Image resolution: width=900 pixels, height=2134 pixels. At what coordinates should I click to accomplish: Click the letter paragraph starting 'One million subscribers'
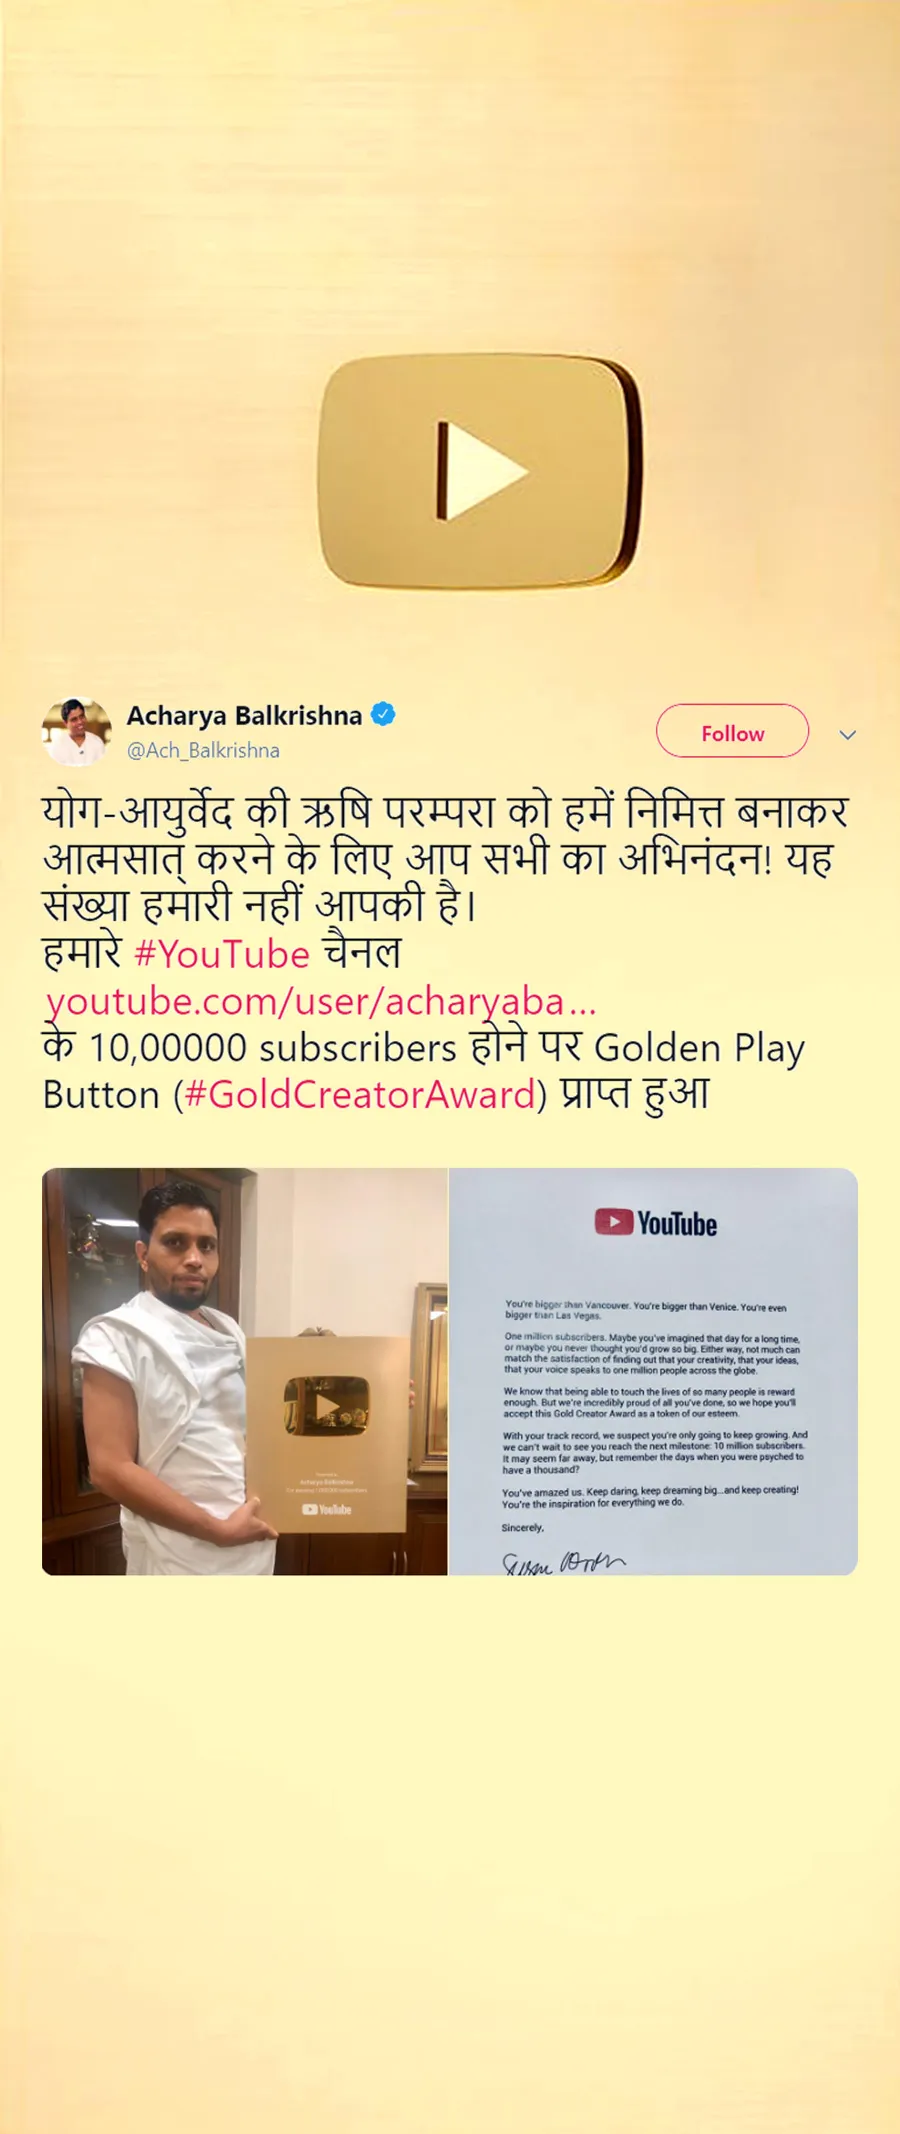pyautogui.click(x=652, y=1353)
